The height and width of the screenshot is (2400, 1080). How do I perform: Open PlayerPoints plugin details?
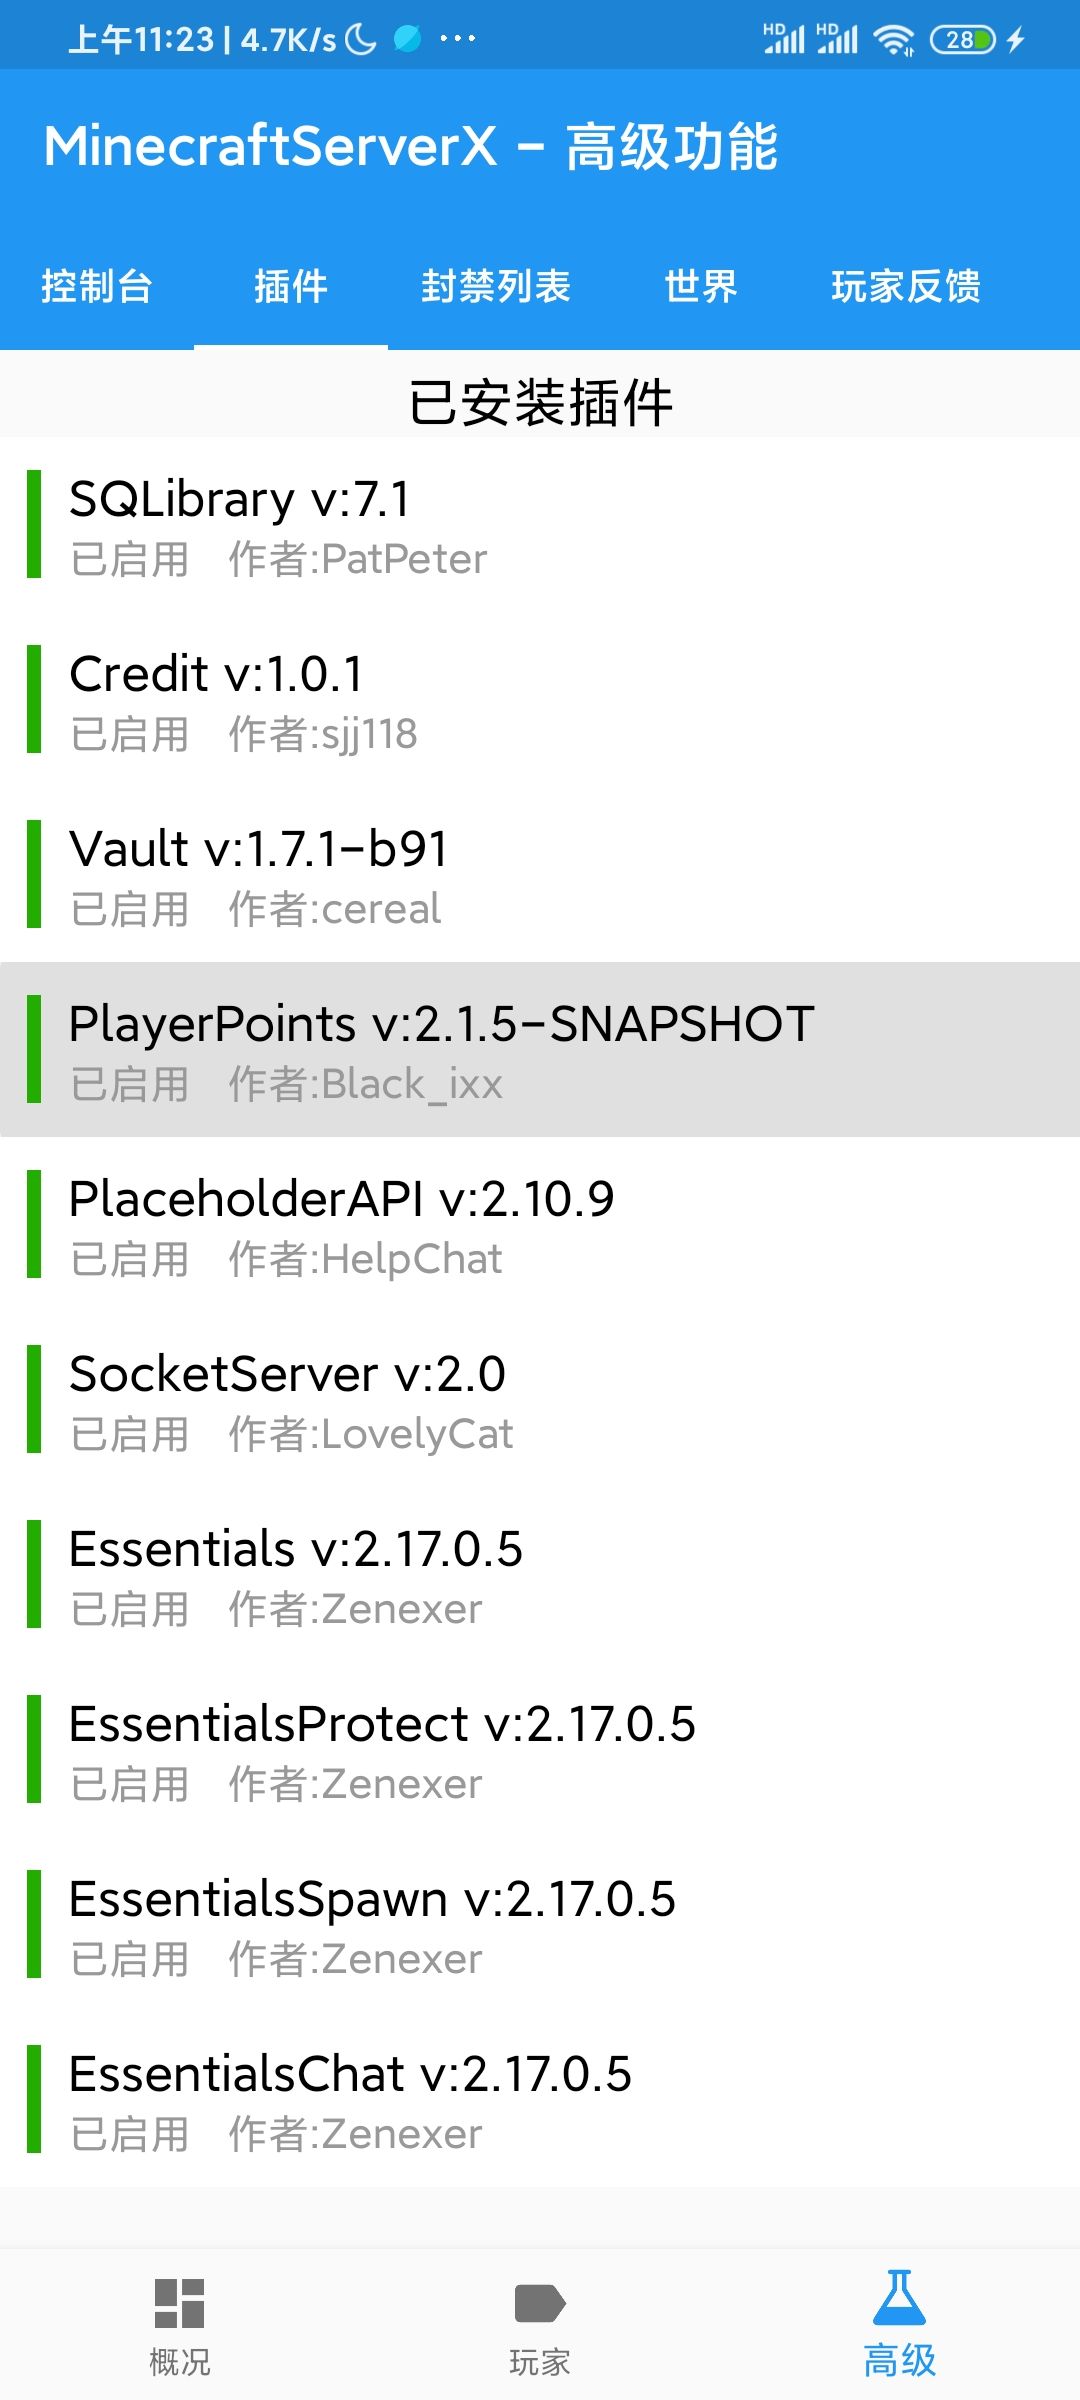[x=540, y=1050]
